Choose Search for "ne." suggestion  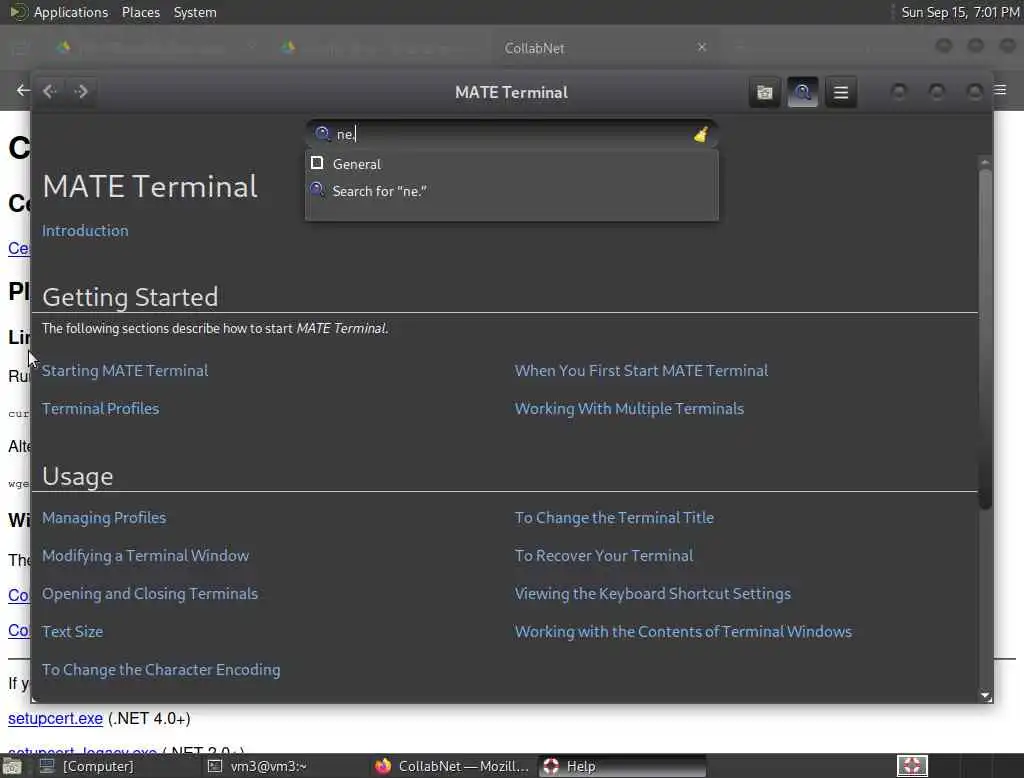(x=512, y=191)
